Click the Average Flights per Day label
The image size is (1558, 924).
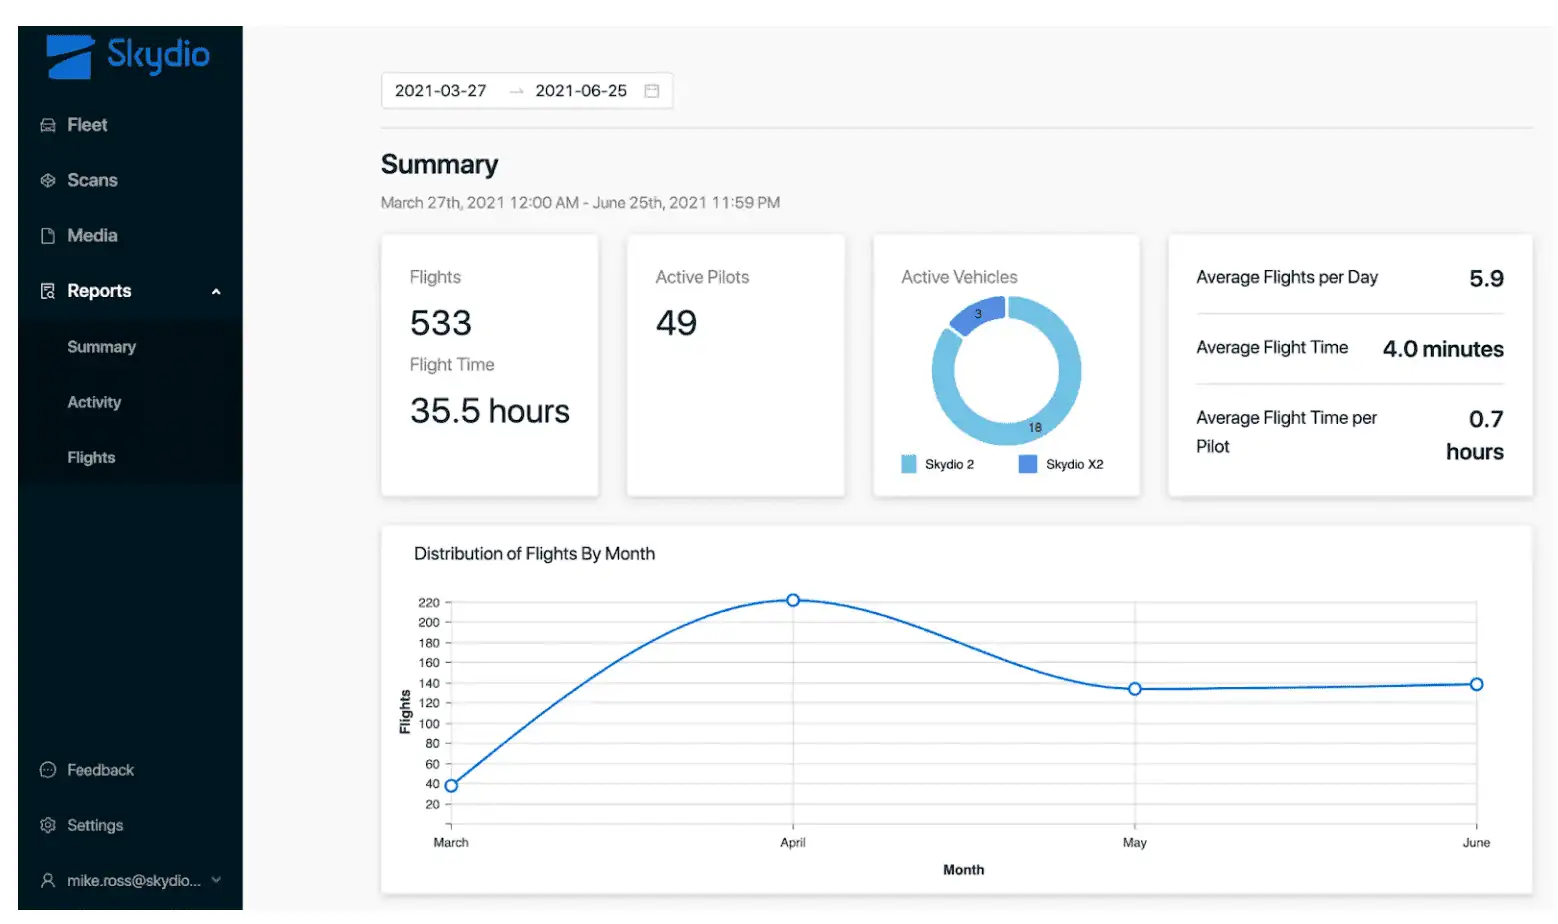[x=1287, y=277]
